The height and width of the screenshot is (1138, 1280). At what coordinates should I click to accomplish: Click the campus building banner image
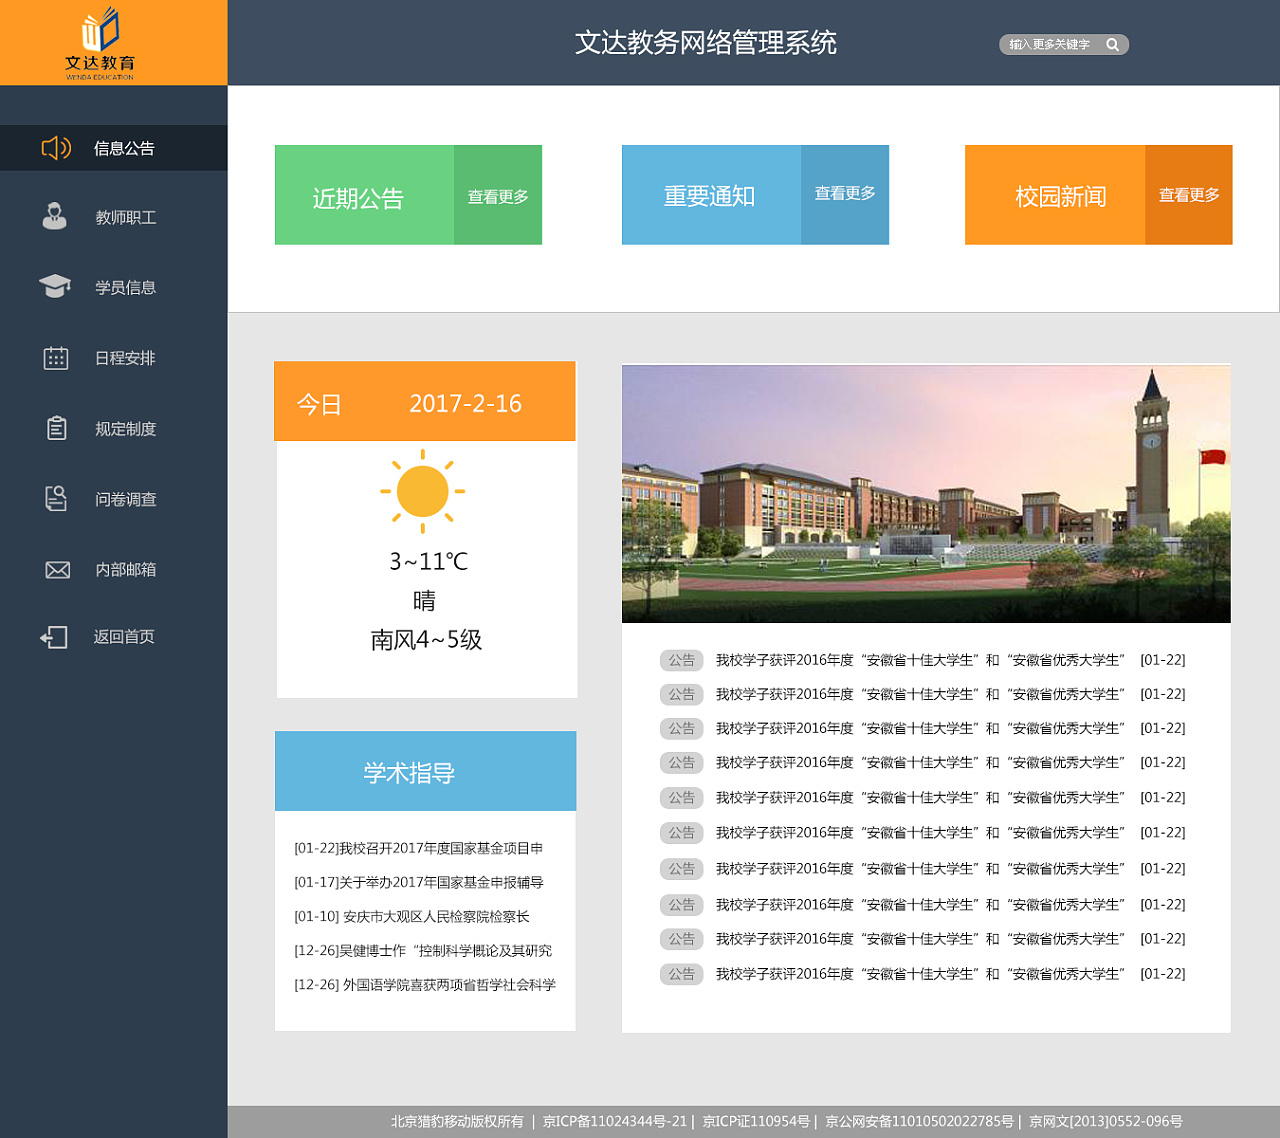pos(926,494)
